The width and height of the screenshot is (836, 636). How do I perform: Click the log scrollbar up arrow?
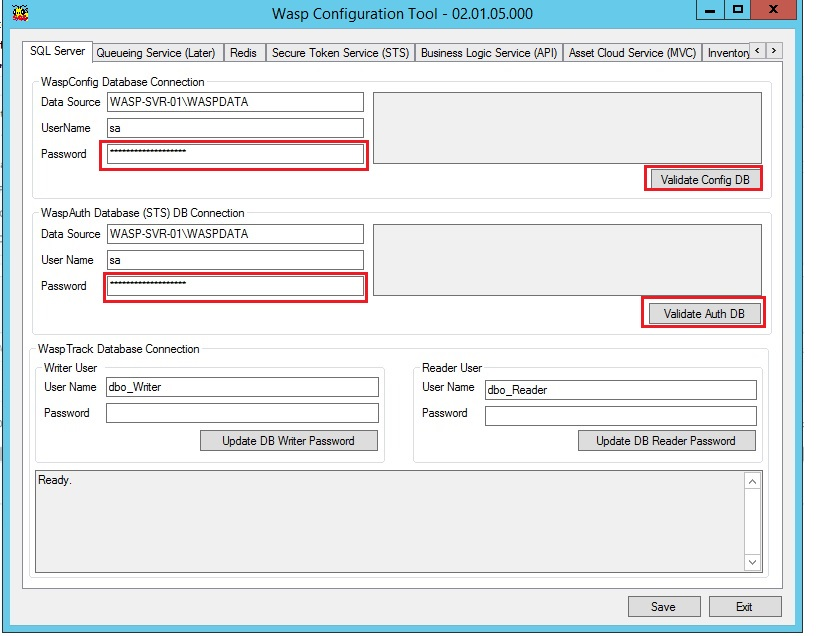[x=752, y=482]
